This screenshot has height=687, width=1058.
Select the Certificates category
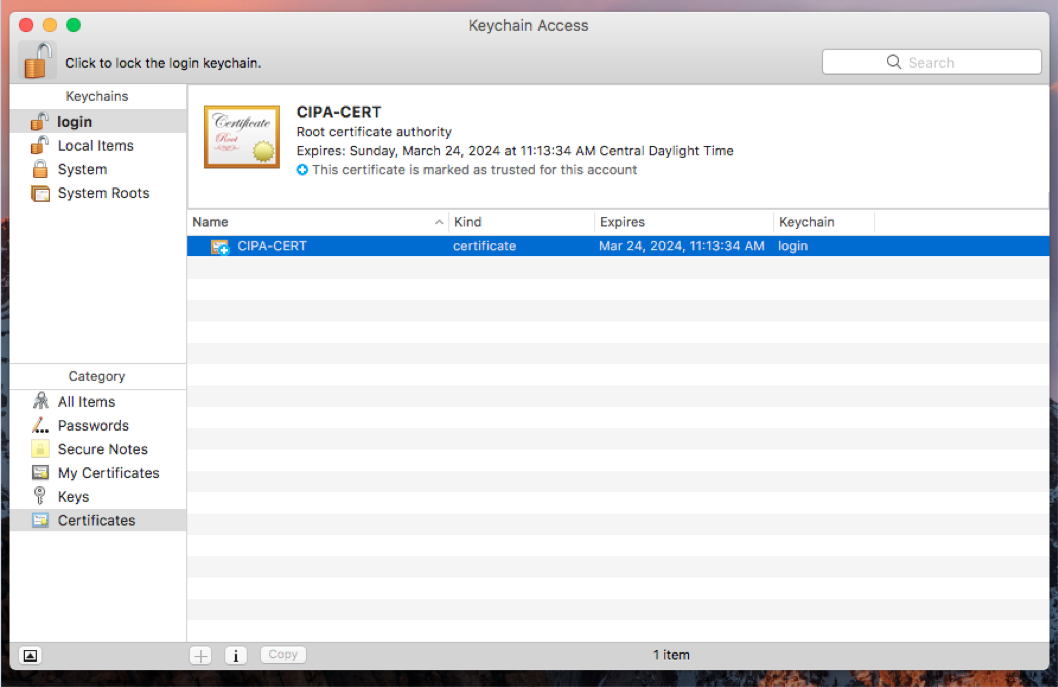(x=96, y=521)
